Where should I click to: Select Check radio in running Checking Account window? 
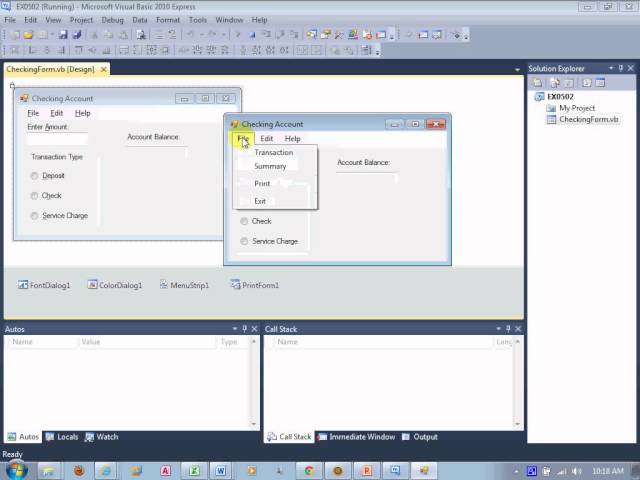click(244, 221)
